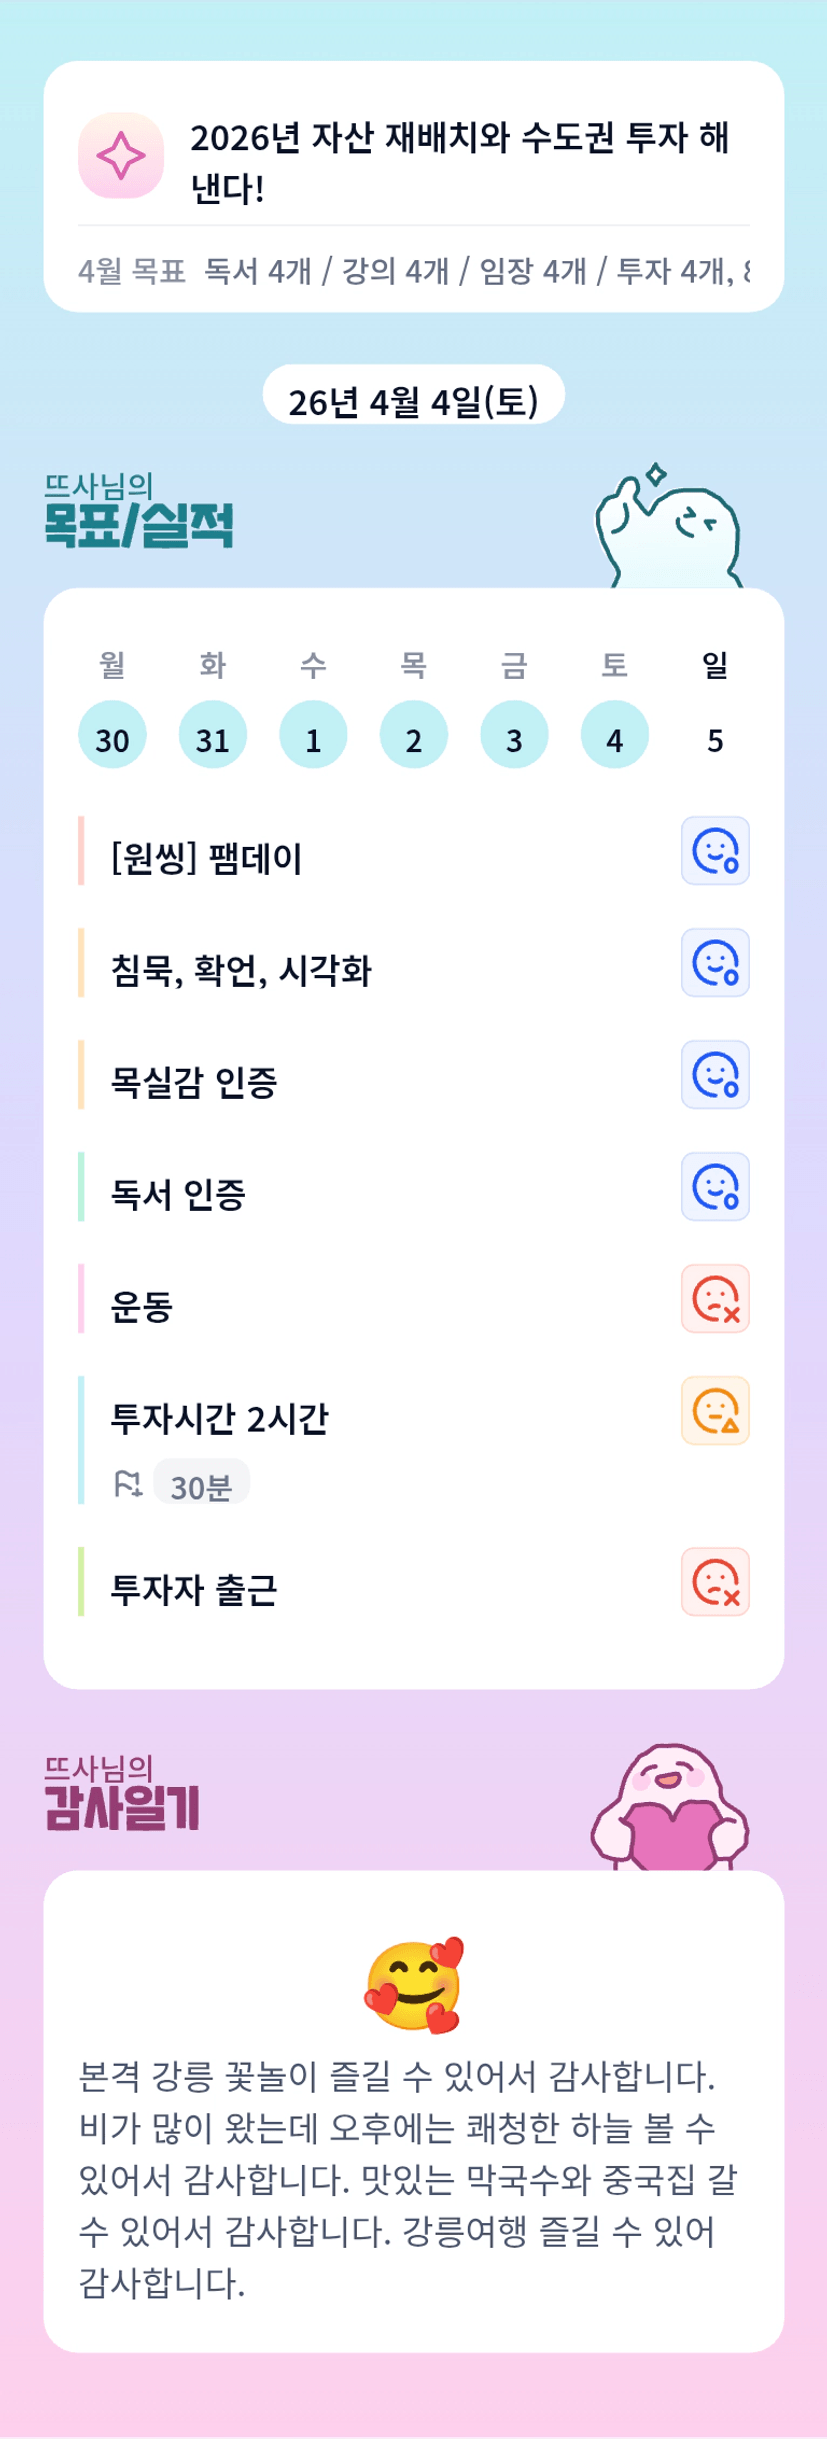Image resolution: width=827 pixels, height=2440 pixels.
Task: Toggle the 침묵, 확언, 시각화 status face
Action: point(715,963)
